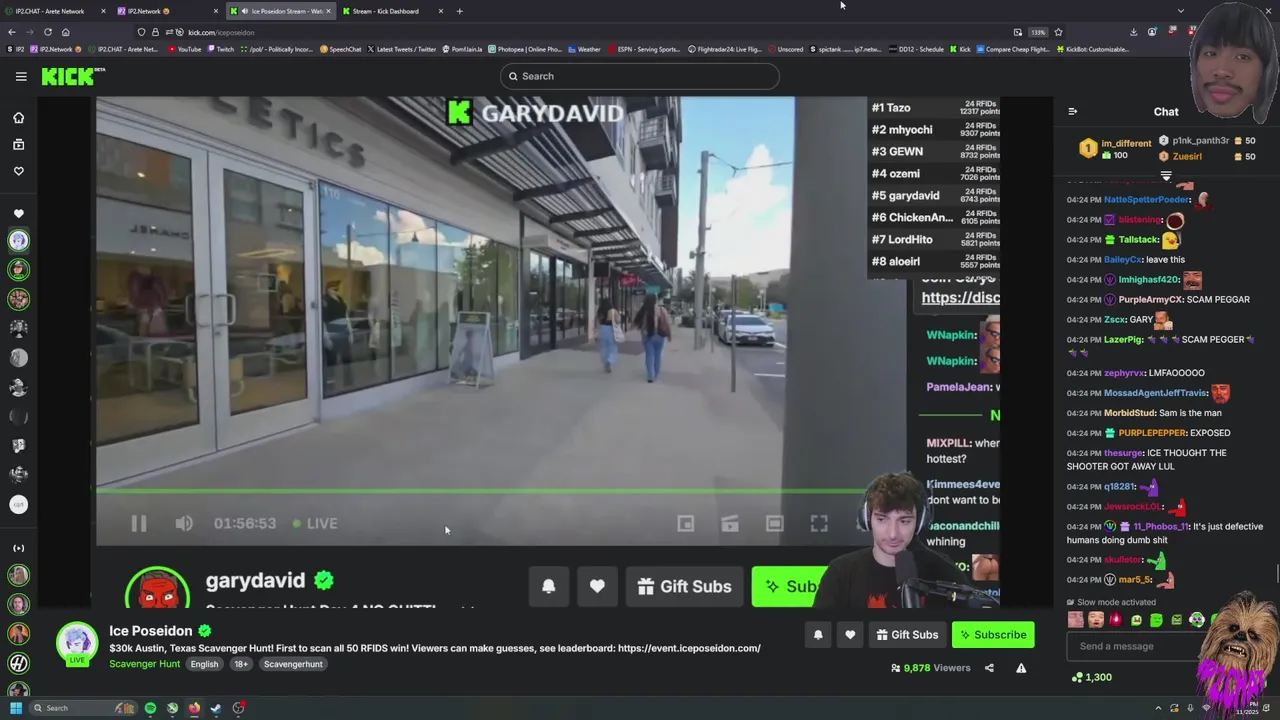
Task: Open the Kick hamburger menu
Action: coord(21,76)
